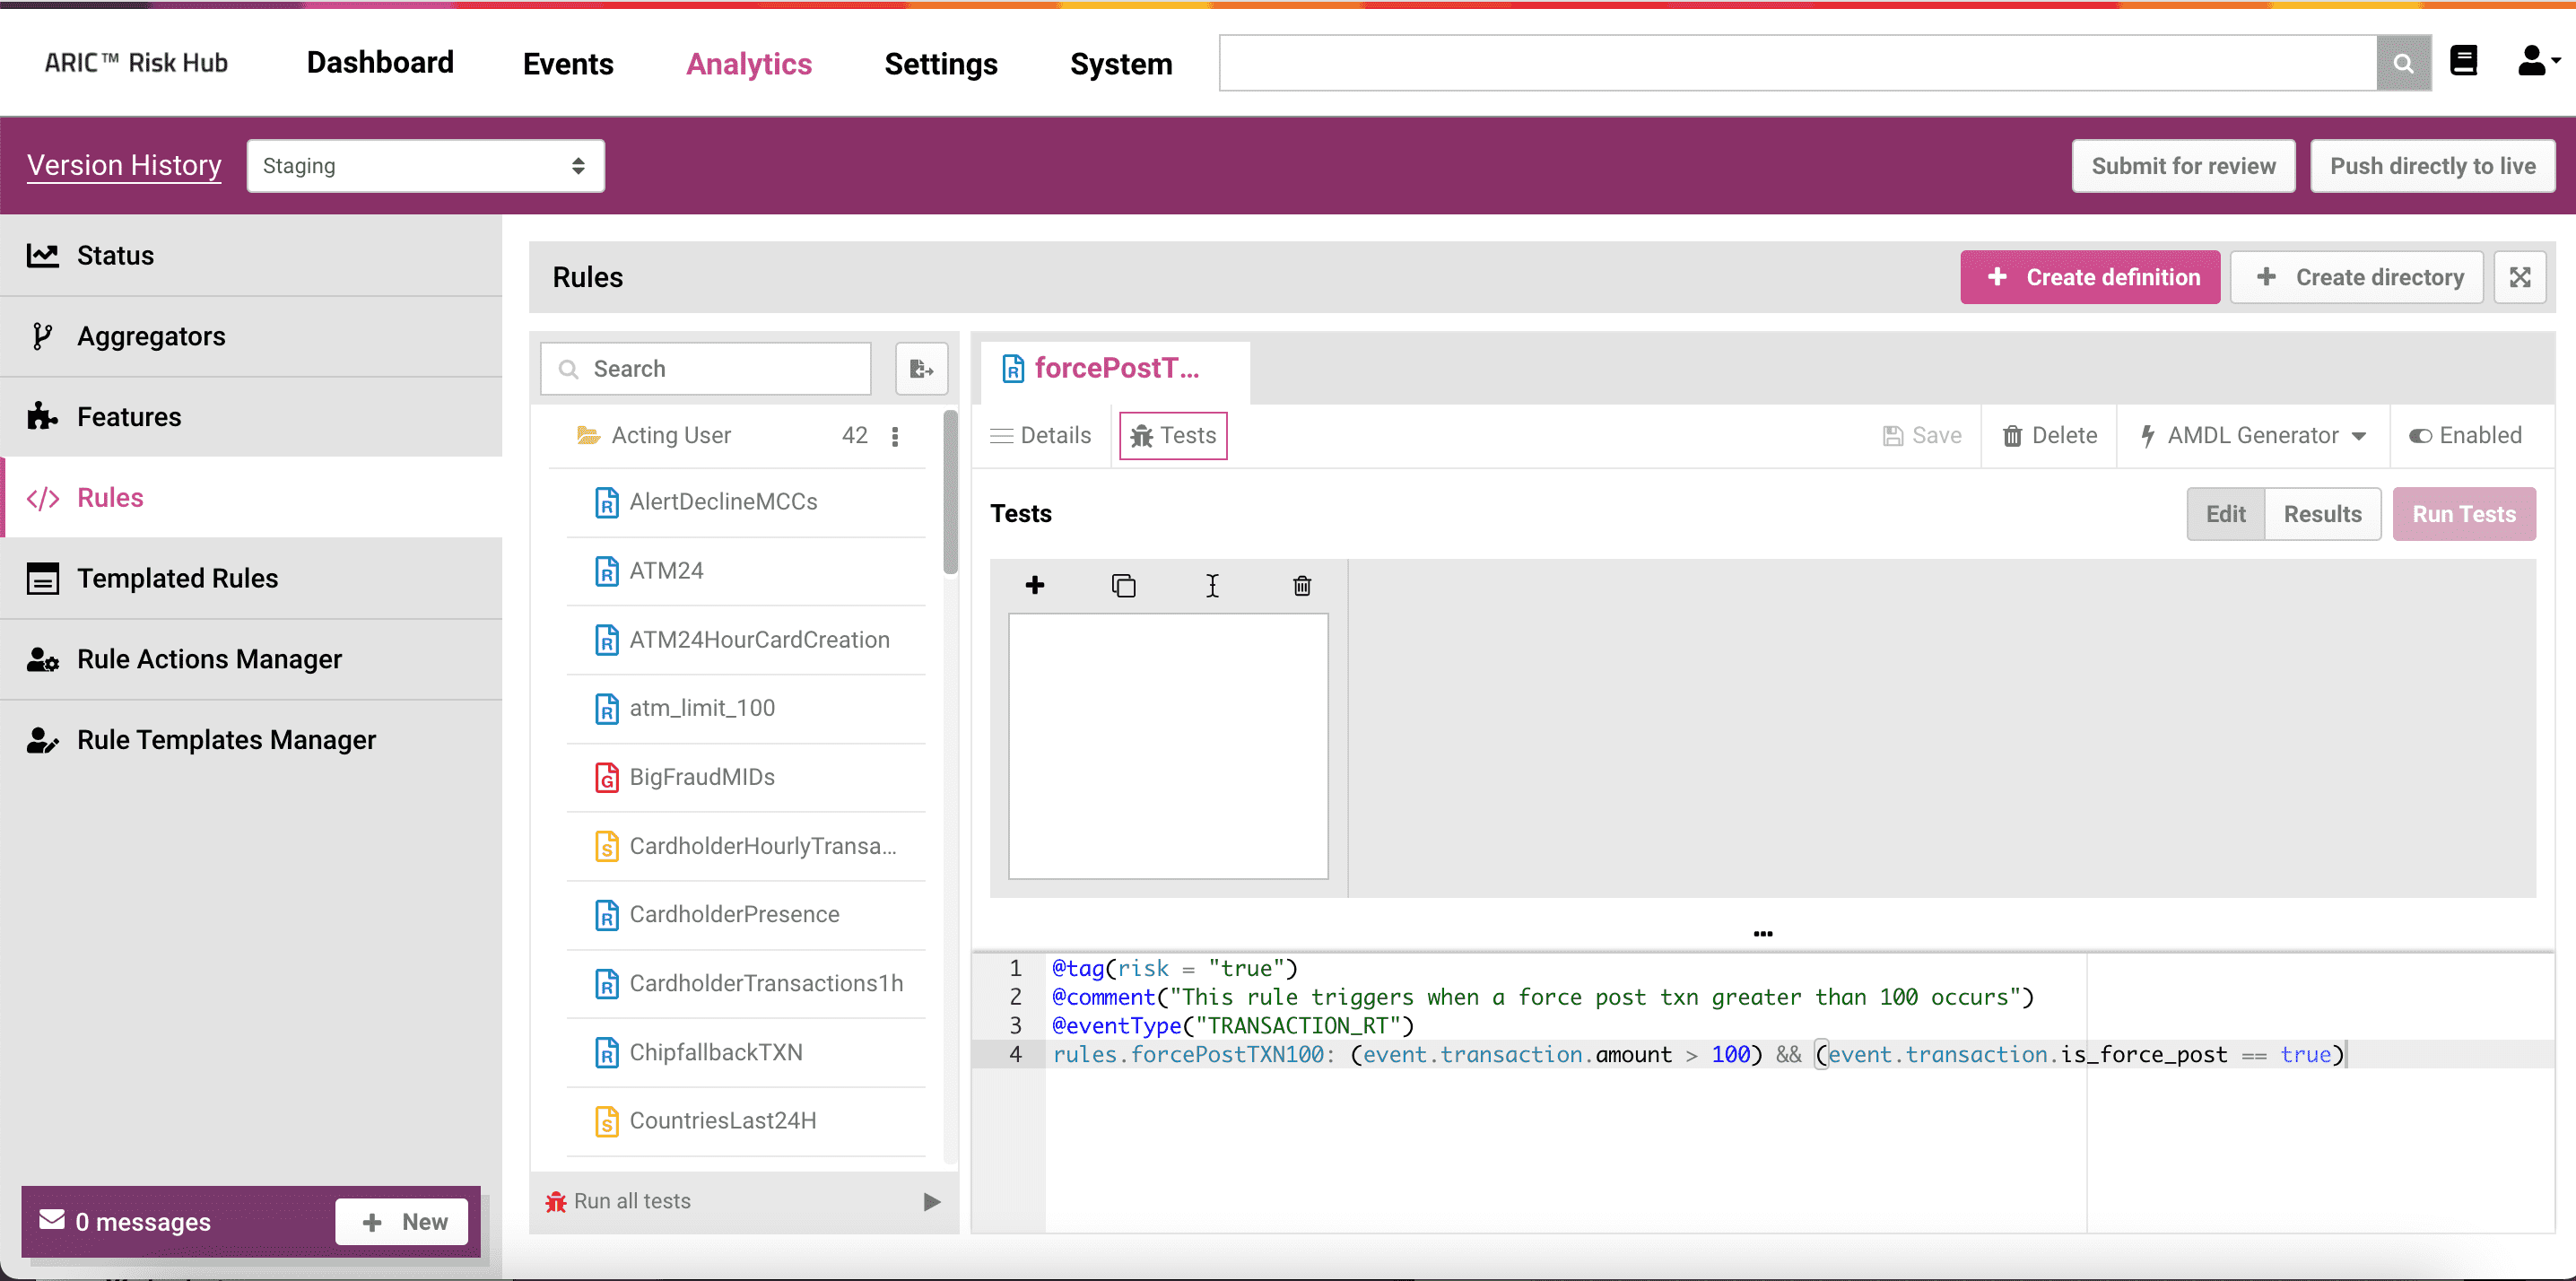Delete the test with the trash icon
Viewport: 2576px width, 1281px height.
coord(1302,585)
